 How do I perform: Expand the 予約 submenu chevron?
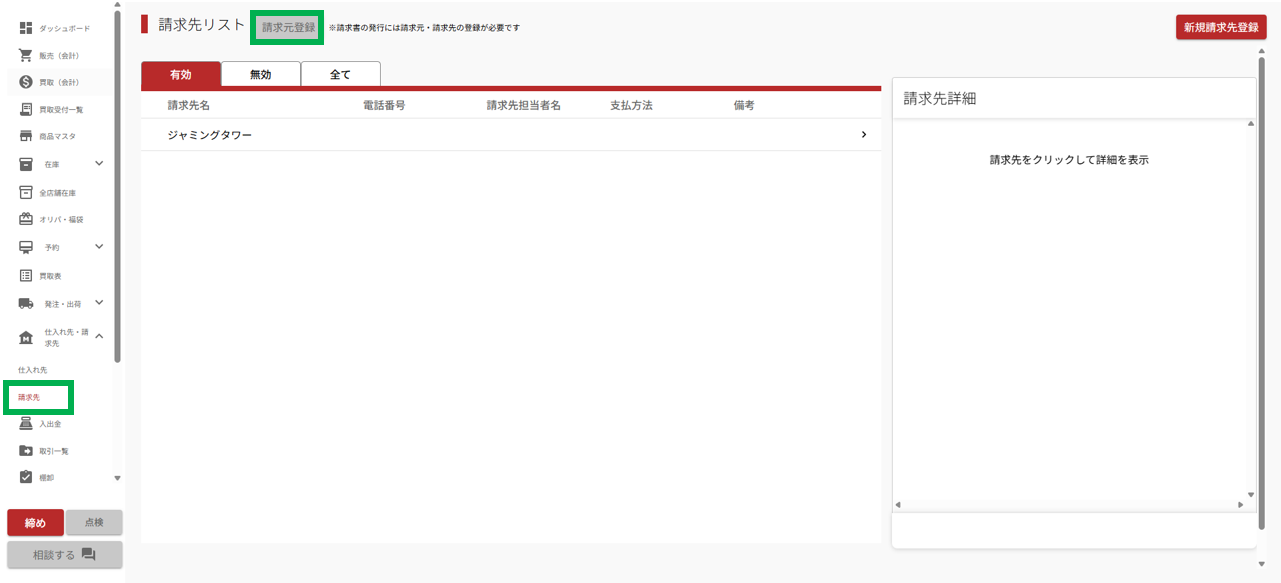pos(99,247)
